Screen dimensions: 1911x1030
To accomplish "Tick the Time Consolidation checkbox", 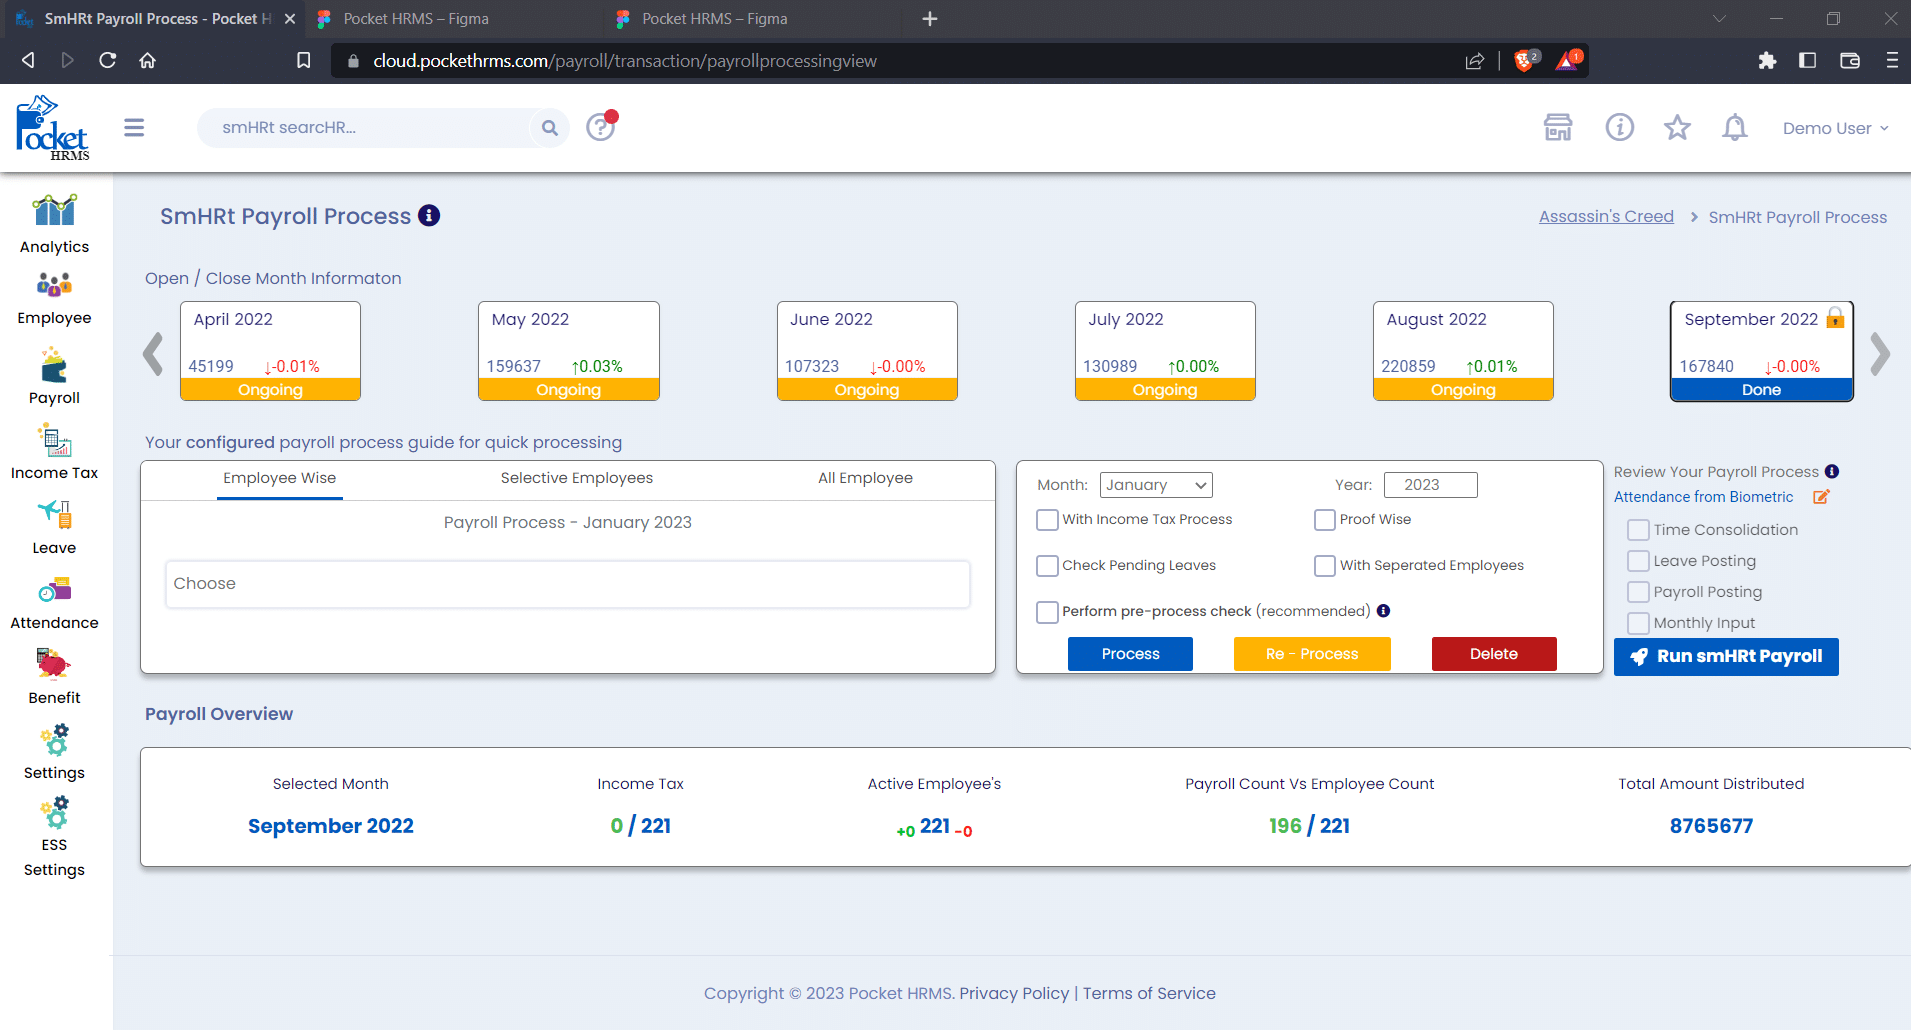I will coord(1638,530).
